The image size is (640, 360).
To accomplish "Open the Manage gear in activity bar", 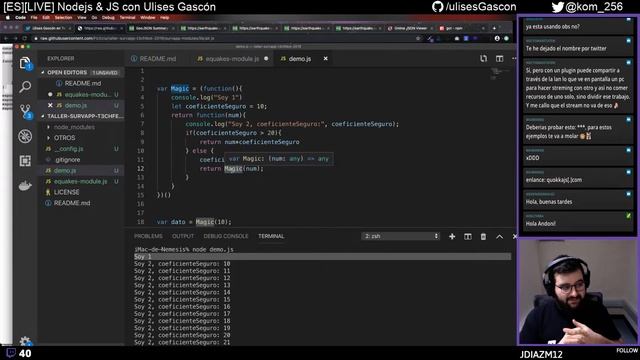I will coord(25,341).
